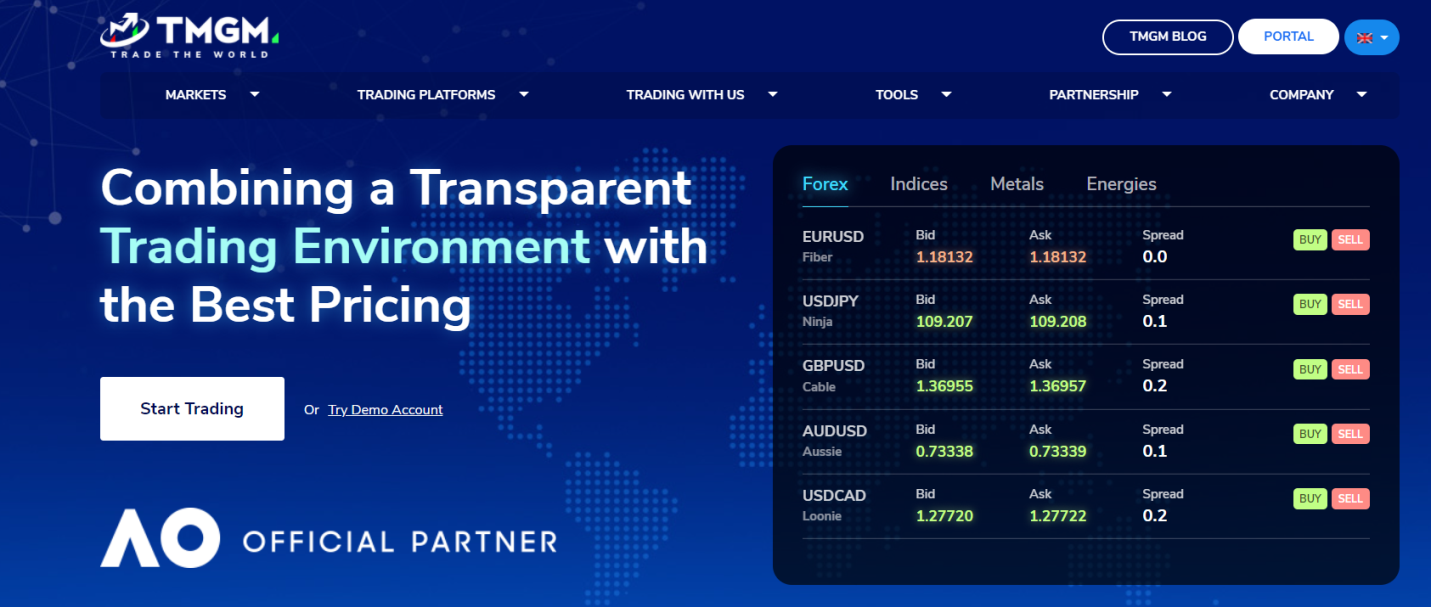Screen dimensions: 1431x607
Task: Open the Tools dropdown arrow
Action: (x=946, y=95)
